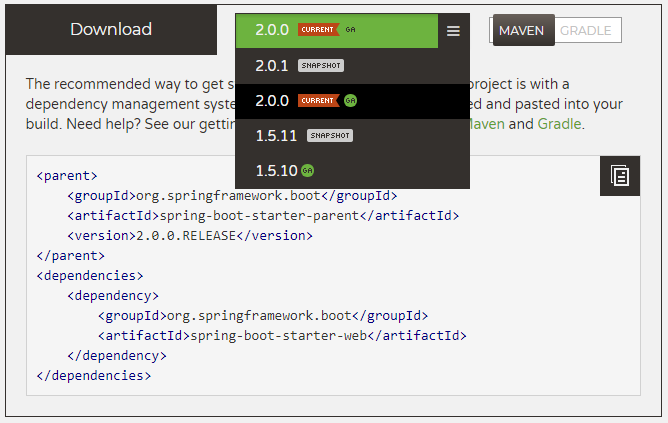668x423 pixels.
Task: Click the hamburger icon in version selector
Action: click(453, 31)
